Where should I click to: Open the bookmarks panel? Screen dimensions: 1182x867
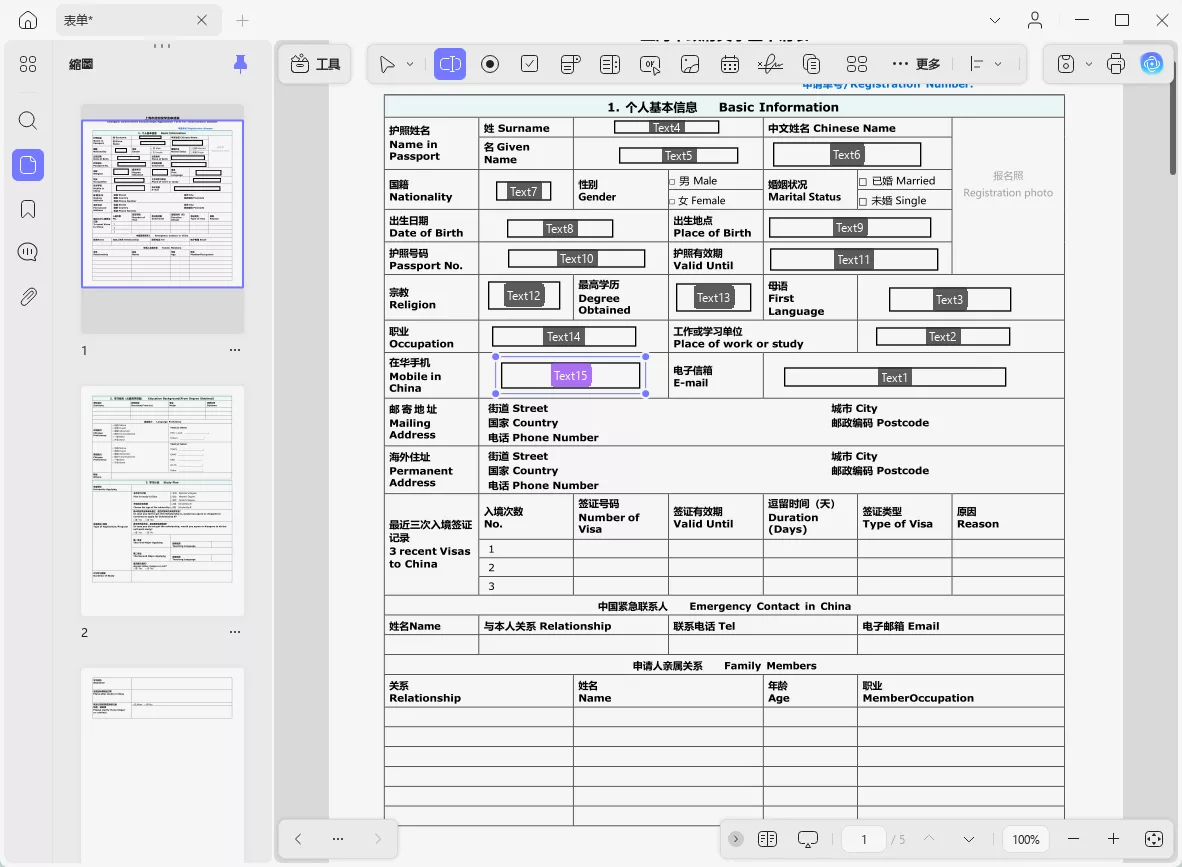(x=28, y=209)
